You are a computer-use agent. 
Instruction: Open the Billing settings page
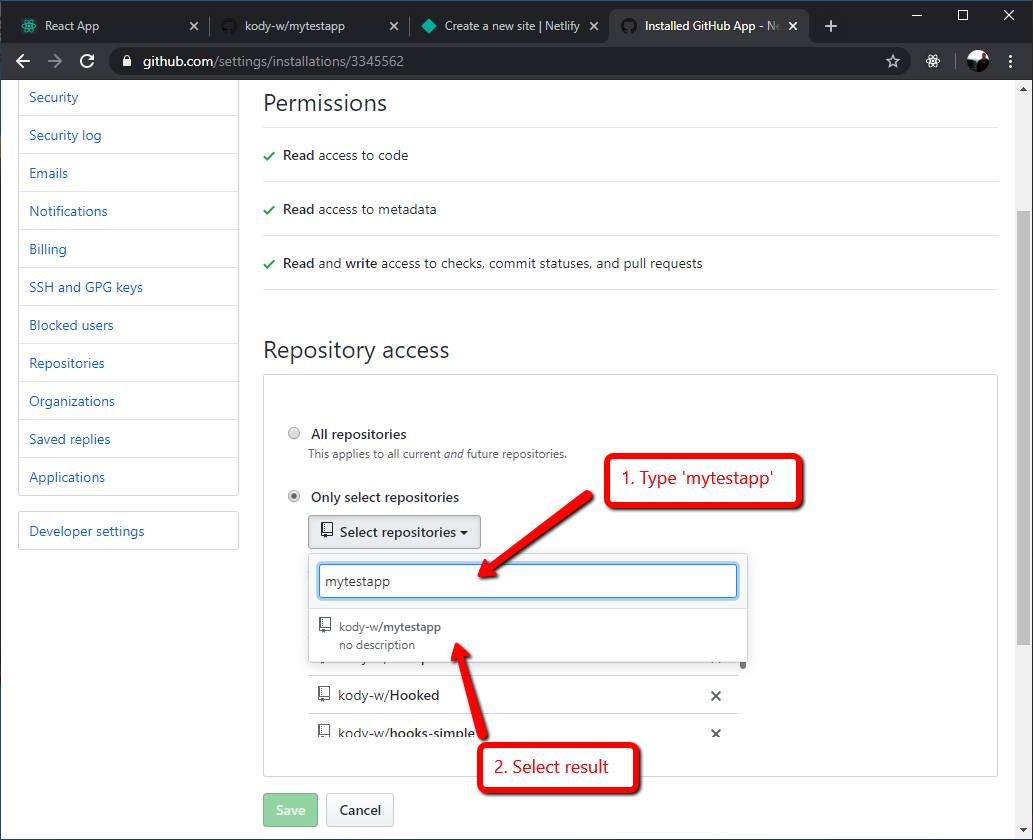tap(47, 249)
